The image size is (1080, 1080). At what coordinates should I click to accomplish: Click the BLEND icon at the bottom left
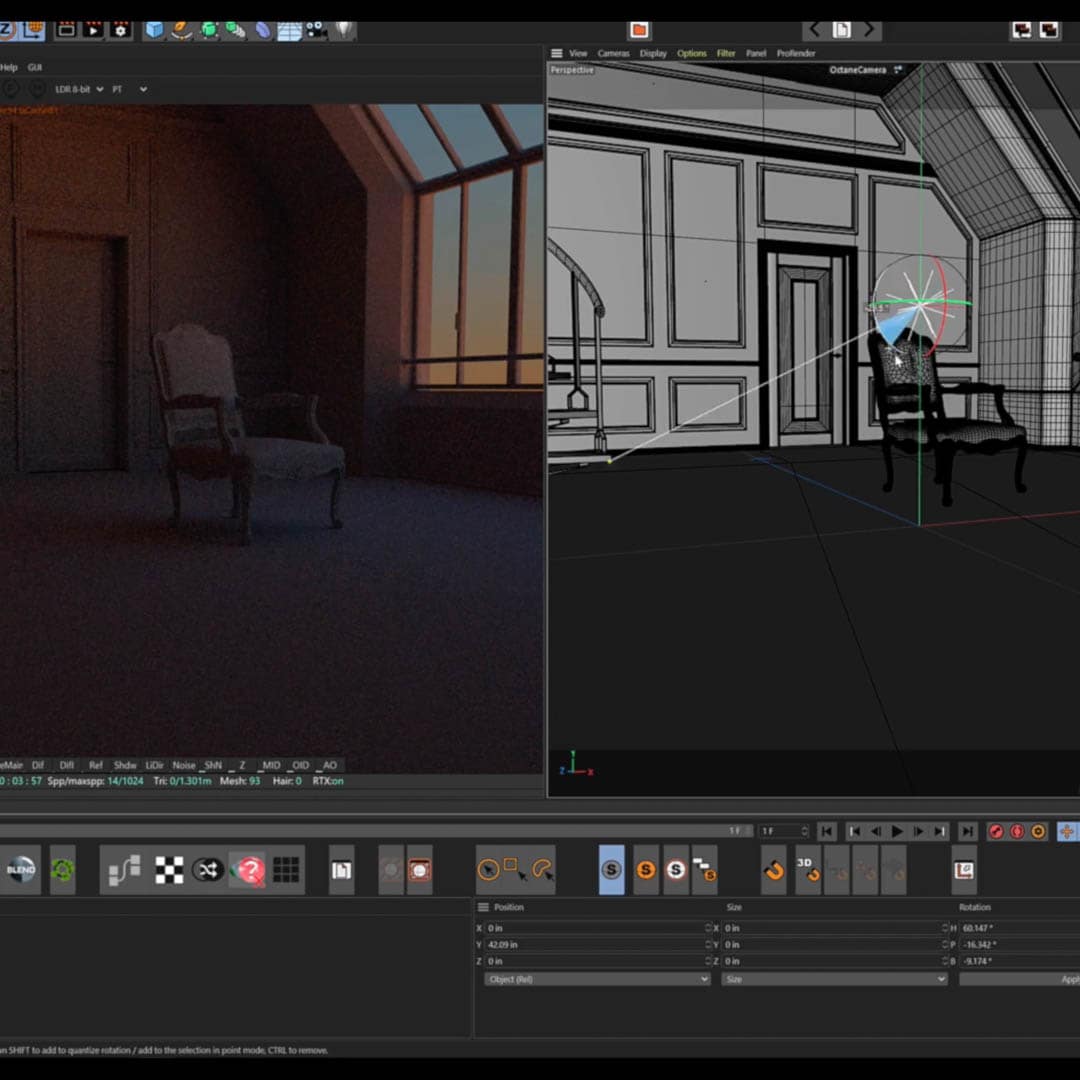[x=20, y=868]
